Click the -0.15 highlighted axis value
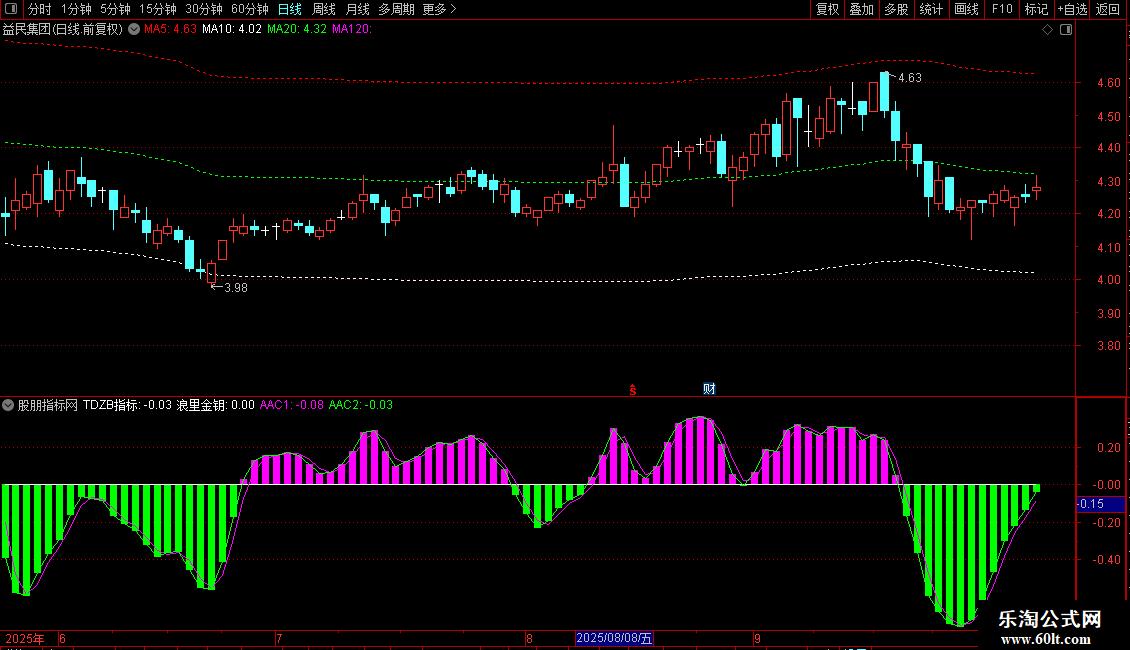This screenshot has height=650, width=1130. (x=1100, y=504)
